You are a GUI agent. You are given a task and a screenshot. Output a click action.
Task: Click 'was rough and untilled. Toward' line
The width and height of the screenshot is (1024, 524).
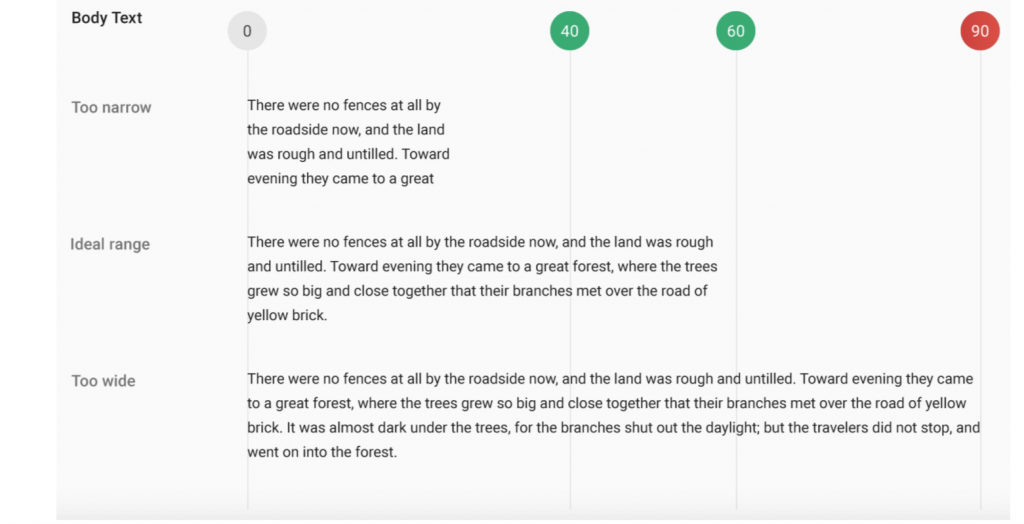pos(348,154)
